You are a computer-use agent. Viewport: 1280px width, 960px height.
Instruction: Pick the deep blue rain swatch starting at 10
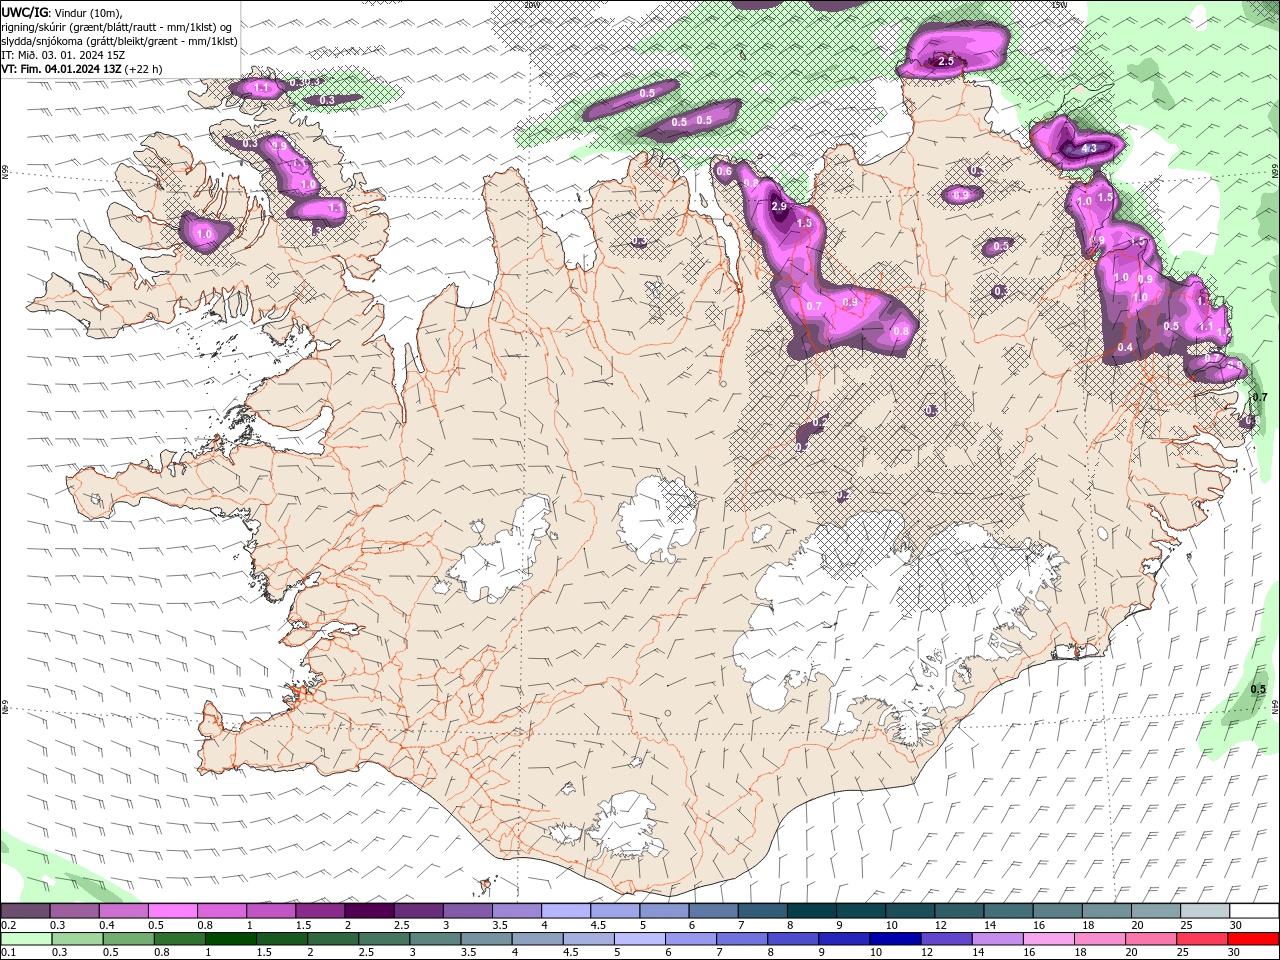[896, 938]
